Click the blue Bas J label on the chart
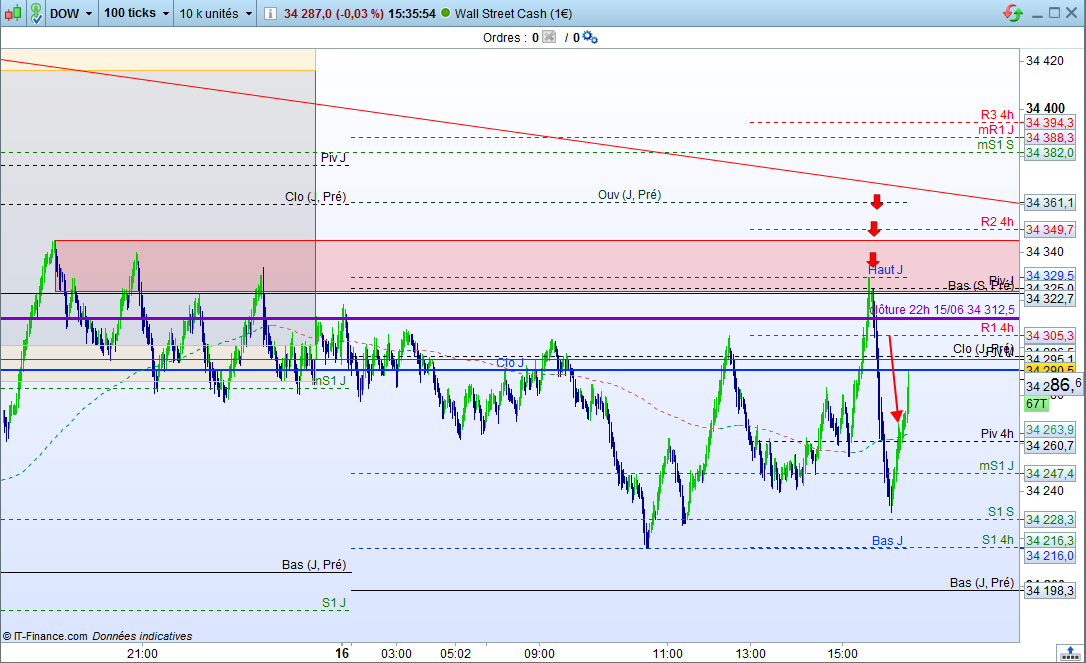The width and height of the screenshot is (1086, 663). coord(887,540)
